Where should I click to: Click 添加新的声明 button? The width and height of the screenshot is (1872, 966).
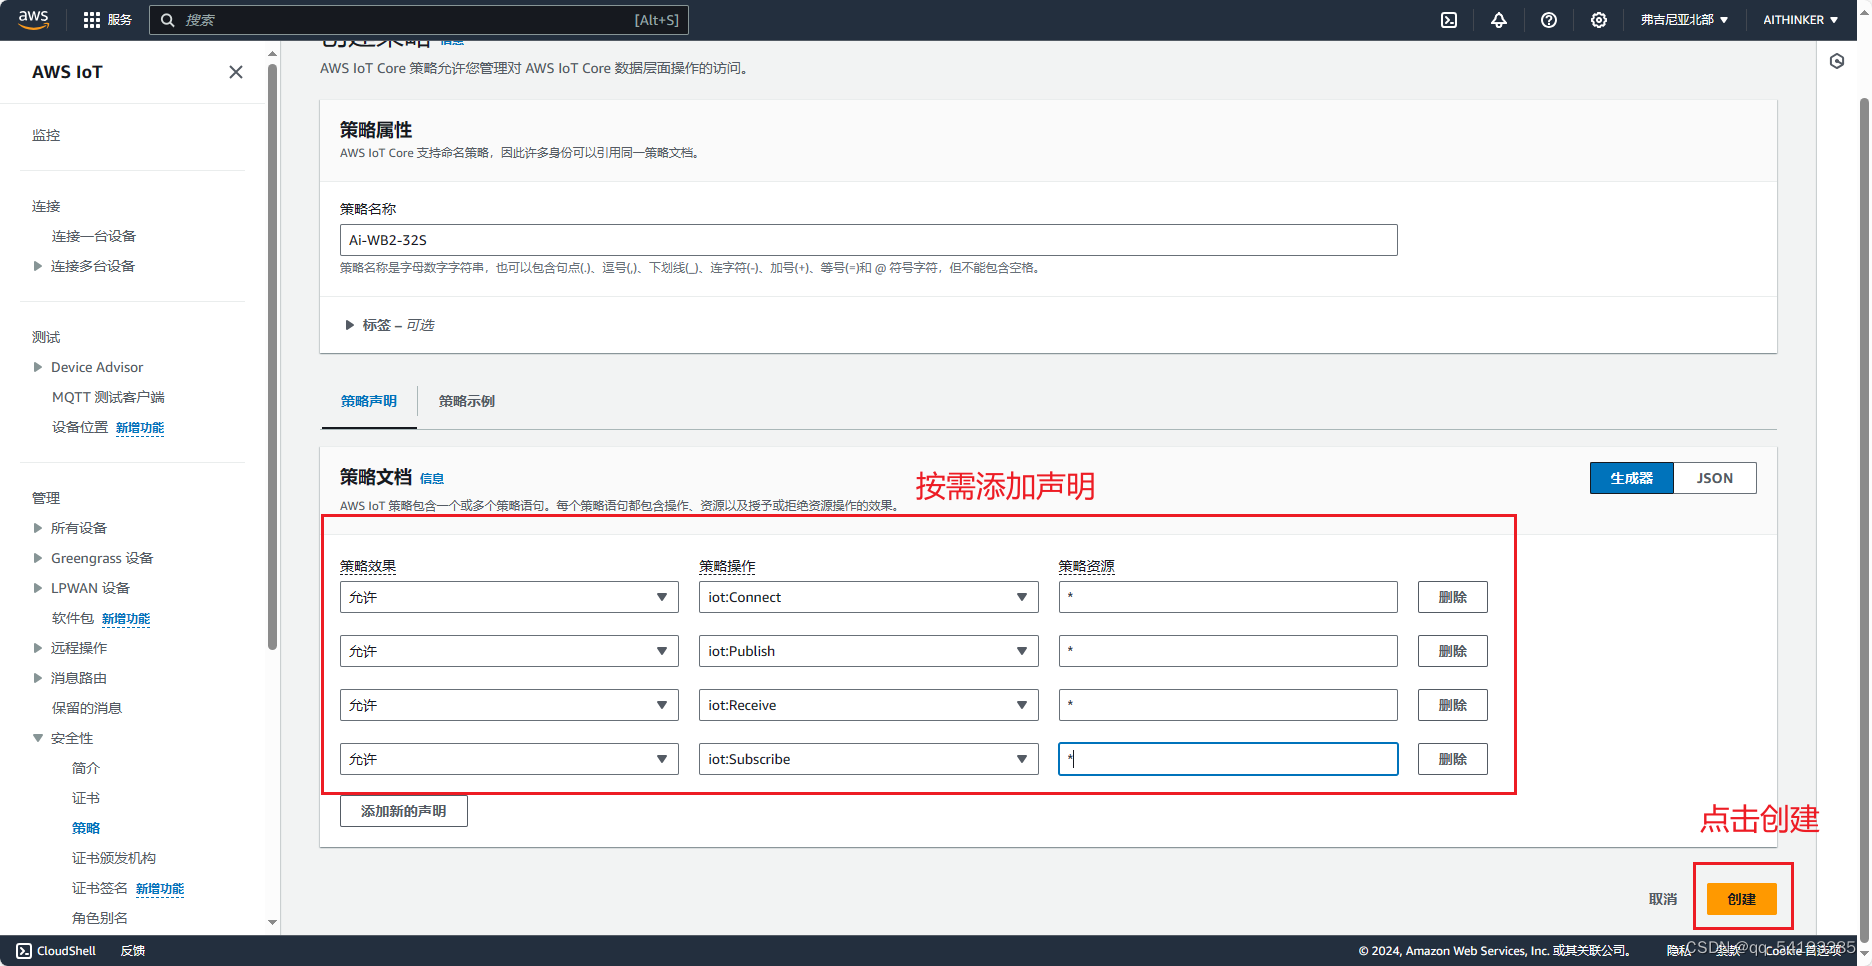403,811
